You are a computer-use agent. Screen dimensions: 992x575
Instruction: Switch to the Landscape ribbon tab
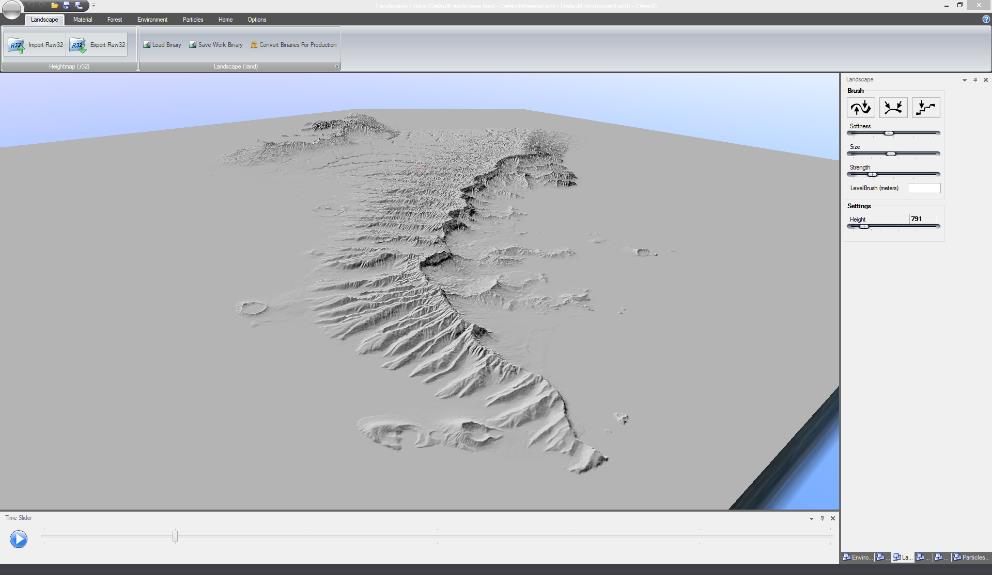pos(44,20)
